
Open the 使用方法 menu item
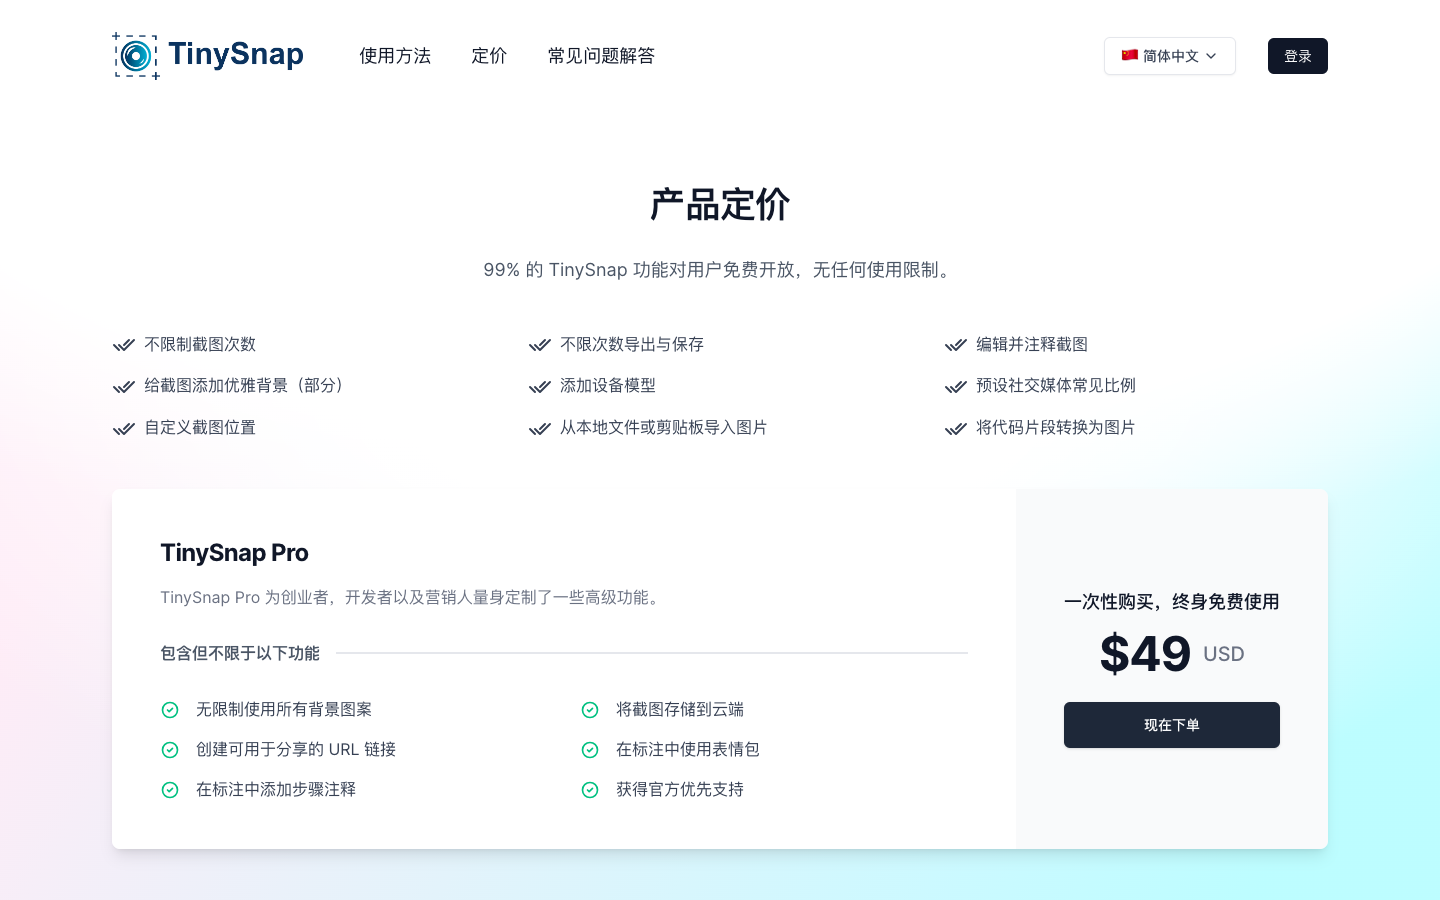point(395,56)
